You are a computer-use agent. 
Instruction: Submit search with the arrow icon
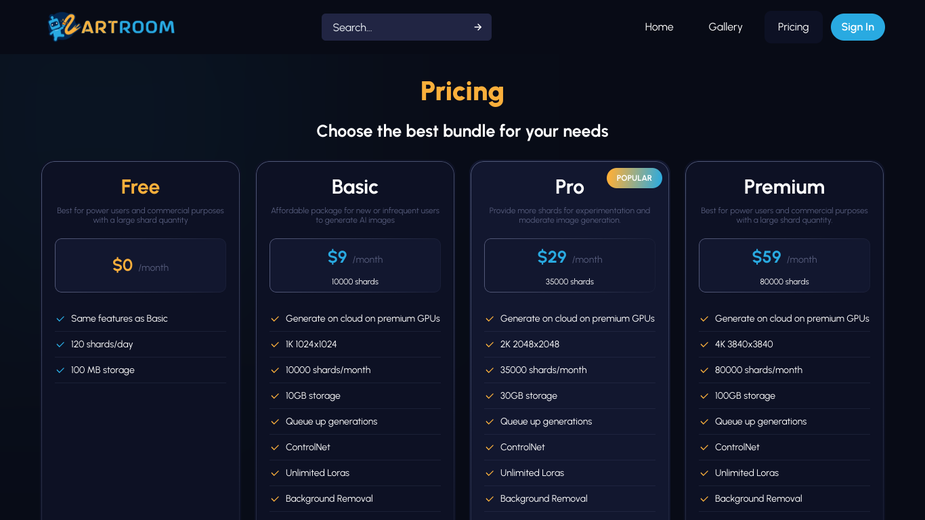[x=477, y=27]
